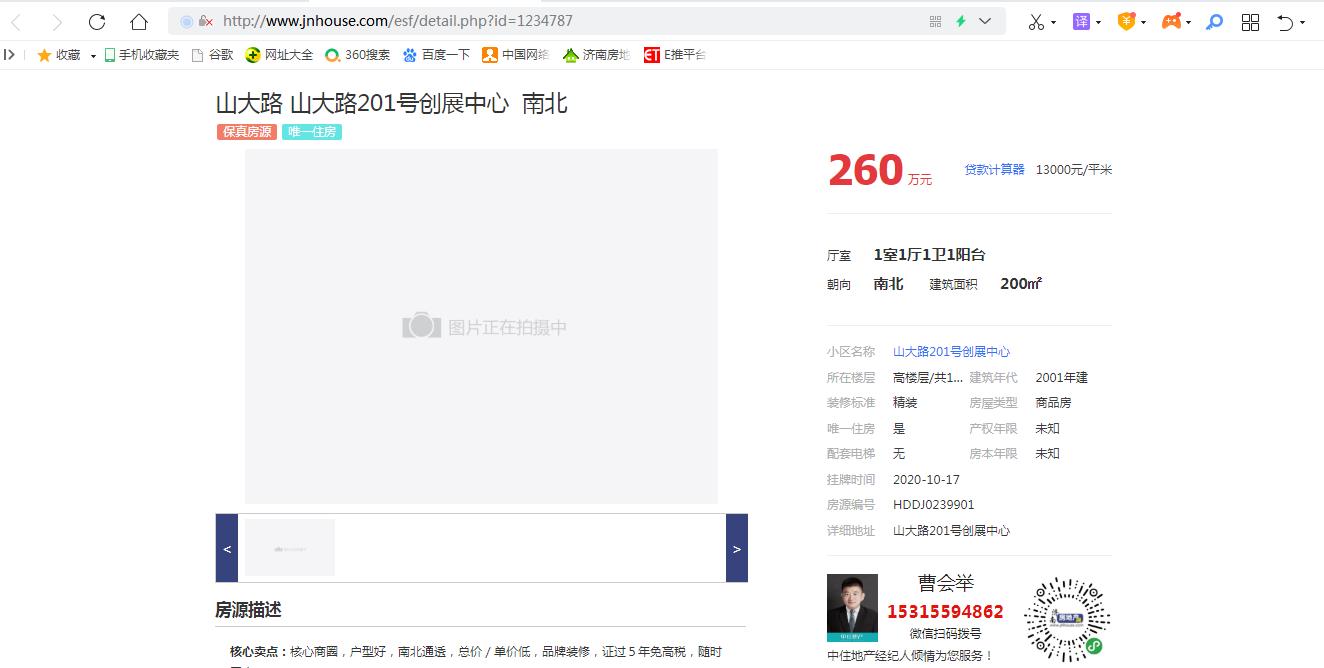This screenshot has height=668, width=1324.
Task: Select the listing photo thumbnail
Action: pos(290,548)
